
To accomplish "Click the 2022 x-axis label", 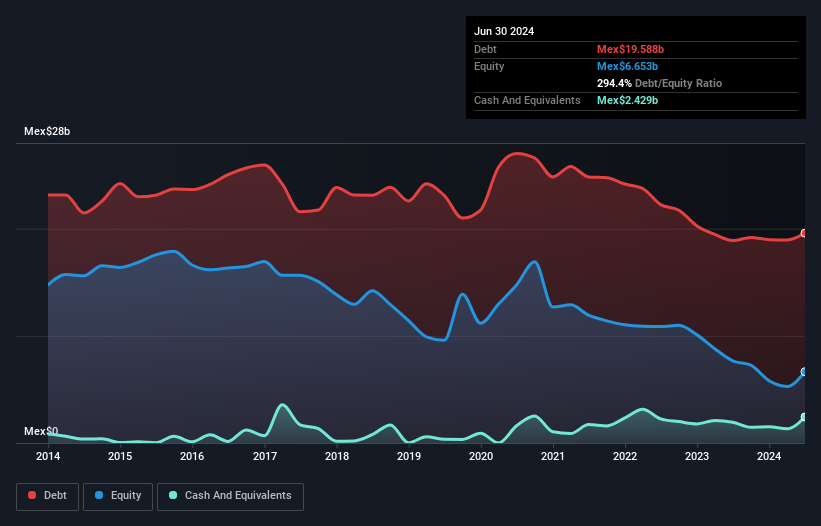I will click(625, 456).
